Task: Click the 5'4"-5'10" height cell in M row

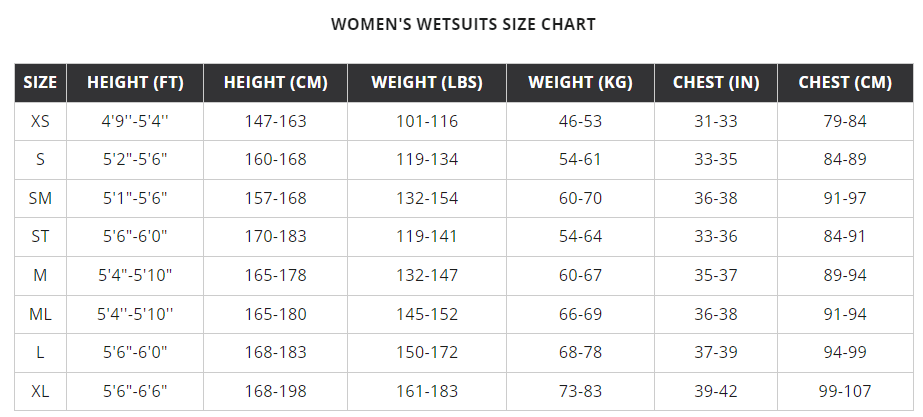Action: point(135,275)
